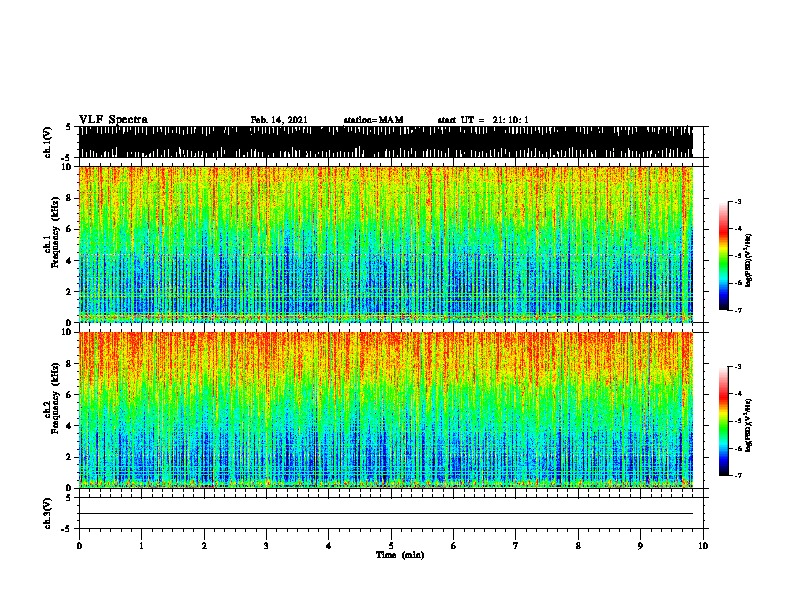The height and width of the screenshot is (612, 792).
Task: Select the 'Time (min)' axis title
Action: [400, 555]
